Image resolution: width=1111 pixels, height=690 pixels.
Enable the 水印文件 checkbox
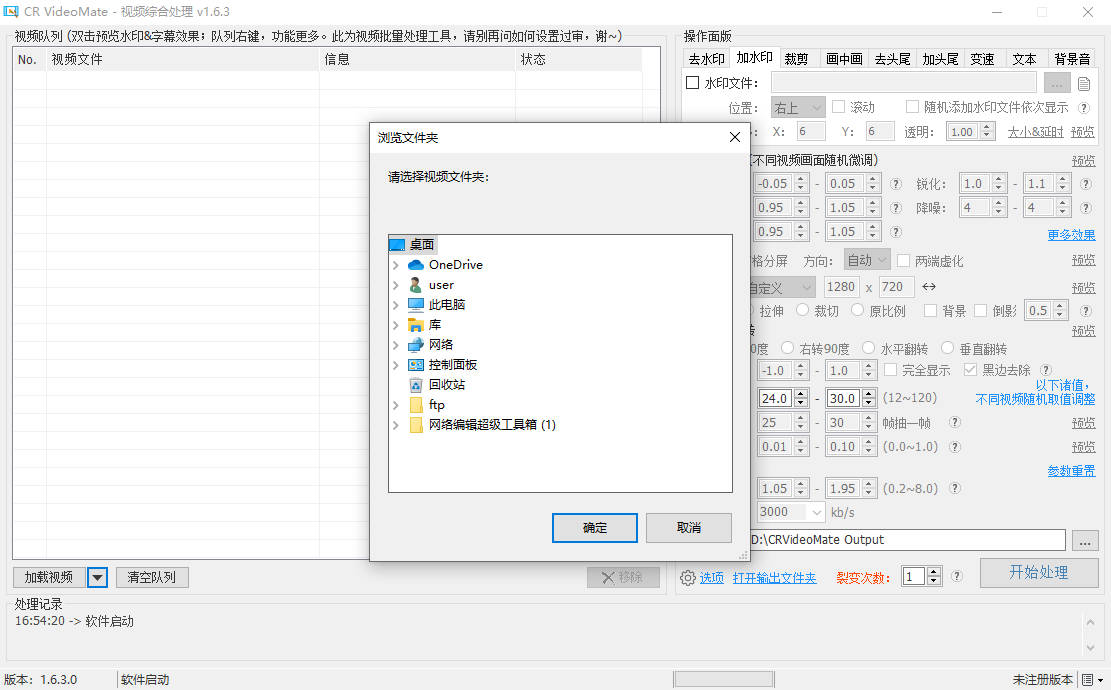[x=693, y=83]
